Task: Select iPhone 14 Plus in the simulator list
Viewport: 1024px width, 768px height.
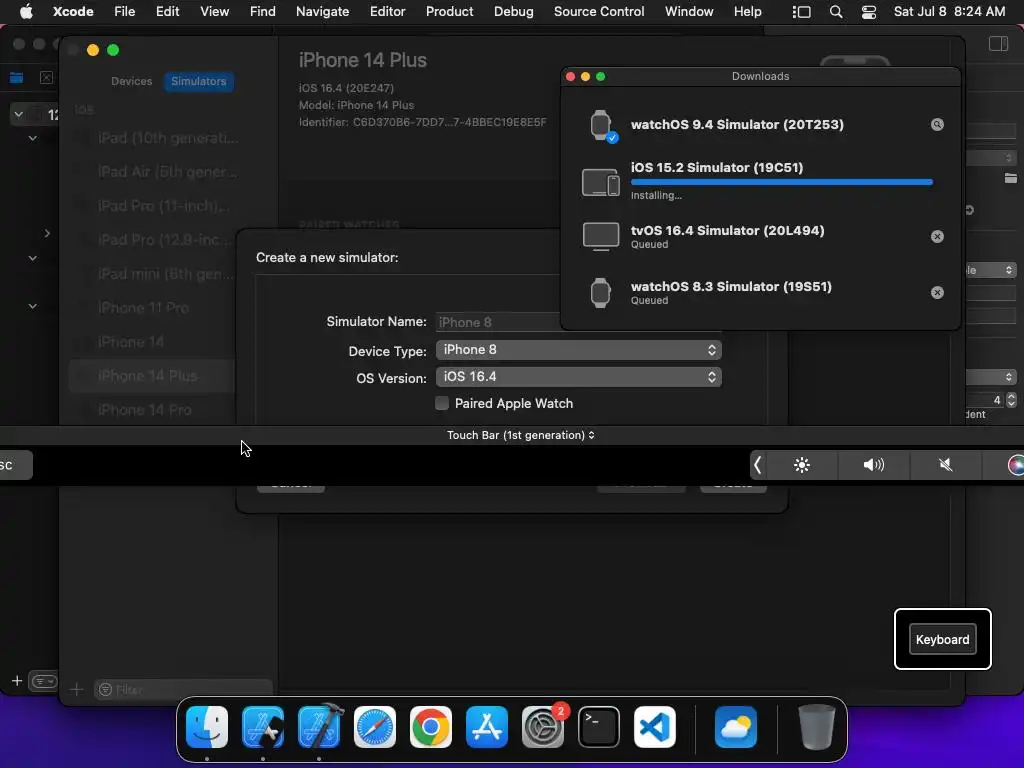Action: 152,376
